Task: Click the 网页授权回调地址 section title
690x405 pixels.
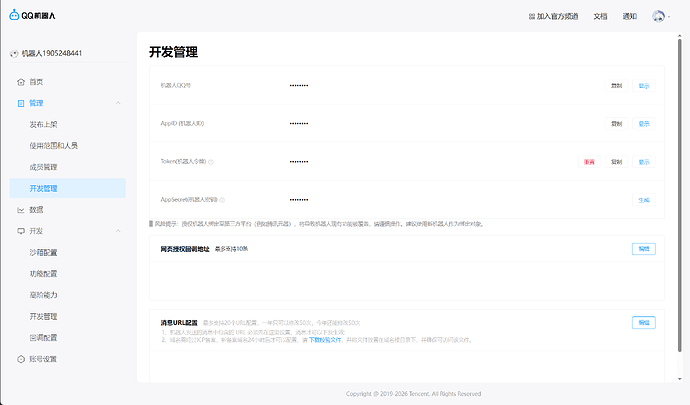Action: coord(185,249)
